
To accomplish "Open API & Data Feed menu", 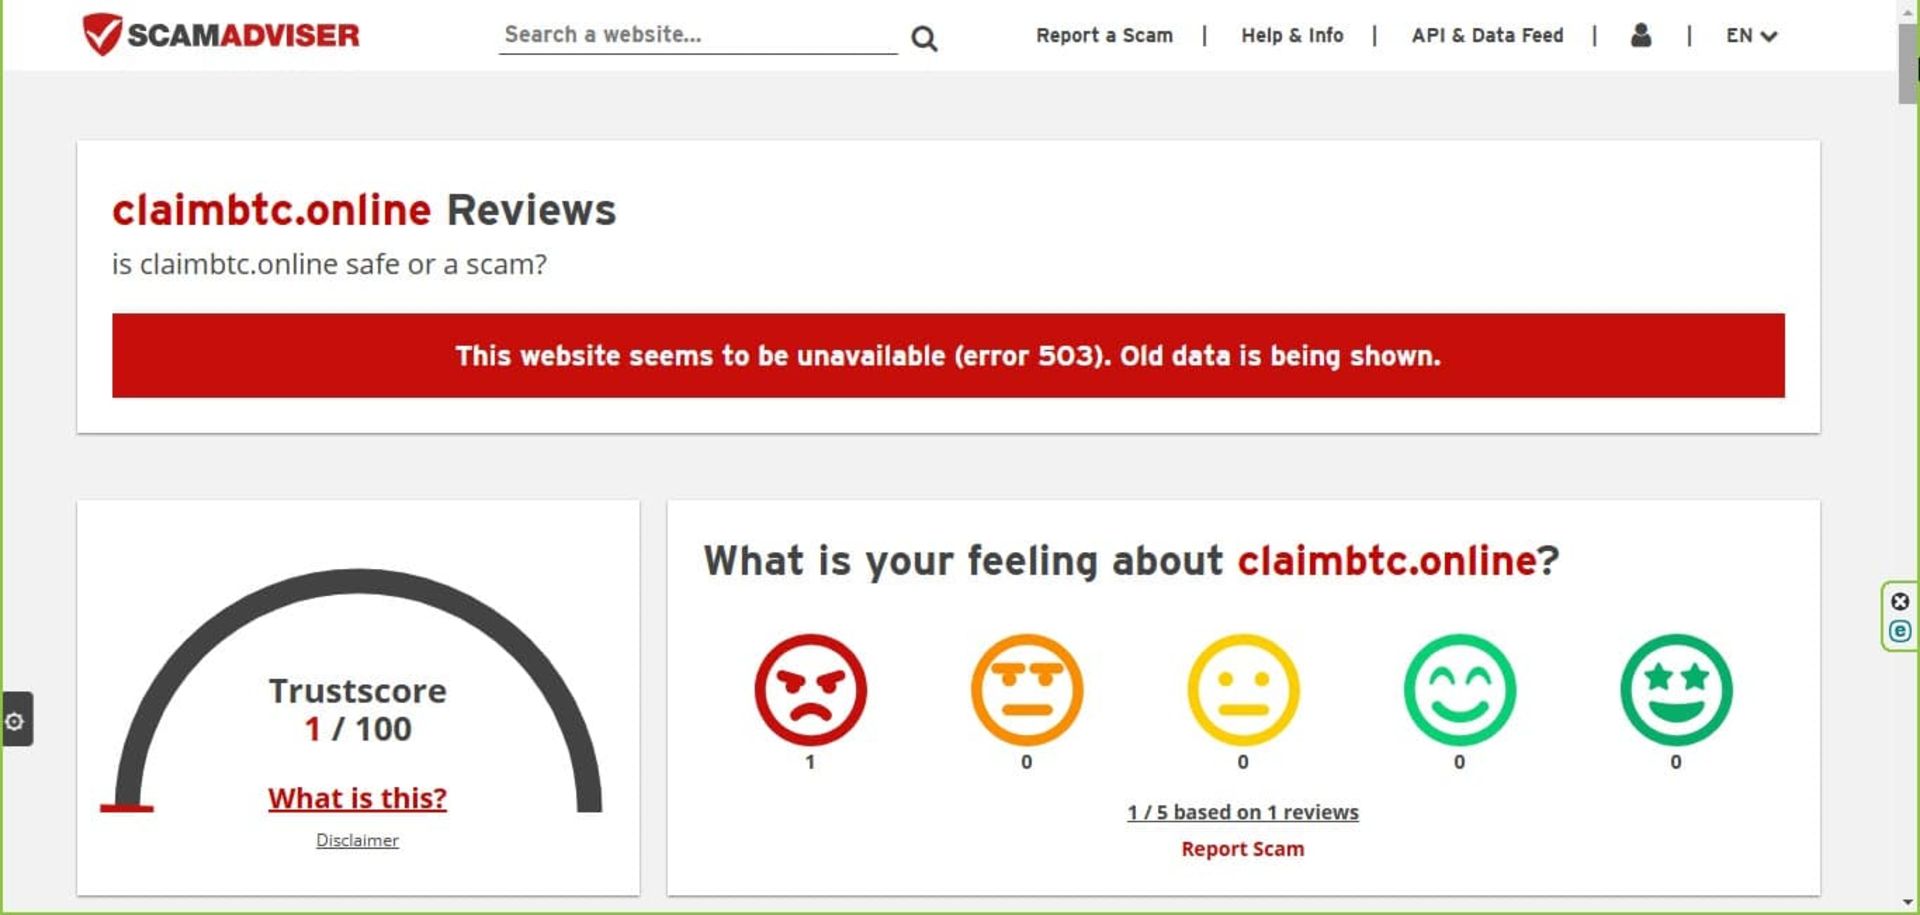I will (x=1487, y=36).
